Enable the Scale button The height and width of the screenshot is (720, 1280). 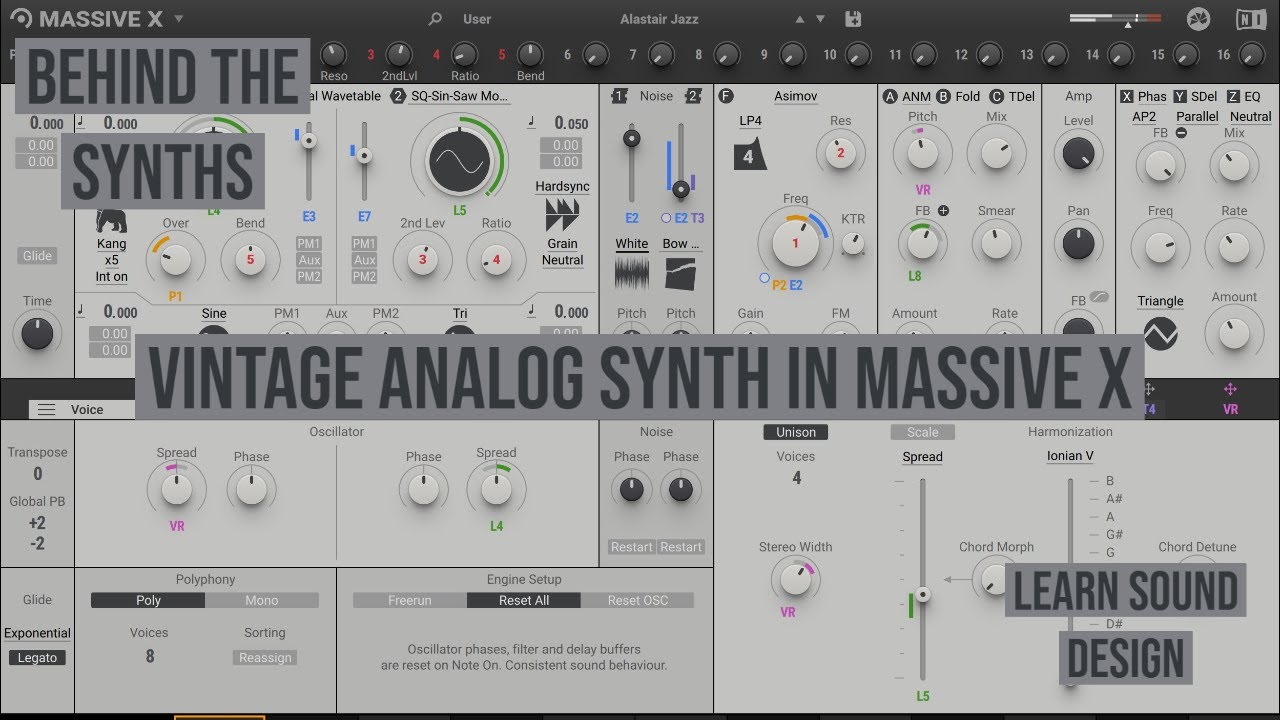(923, 432)
